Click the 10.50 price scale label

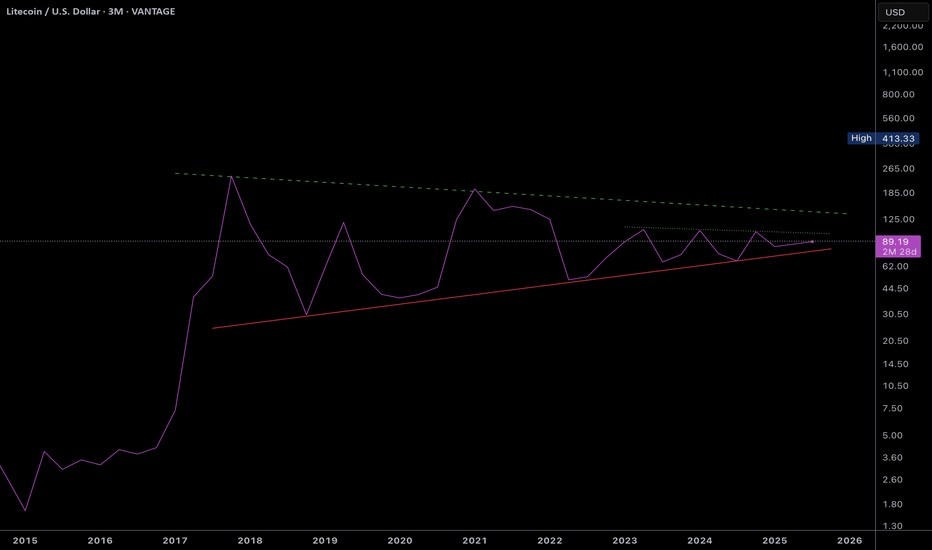pyautogui.click(x=895, y=386)
